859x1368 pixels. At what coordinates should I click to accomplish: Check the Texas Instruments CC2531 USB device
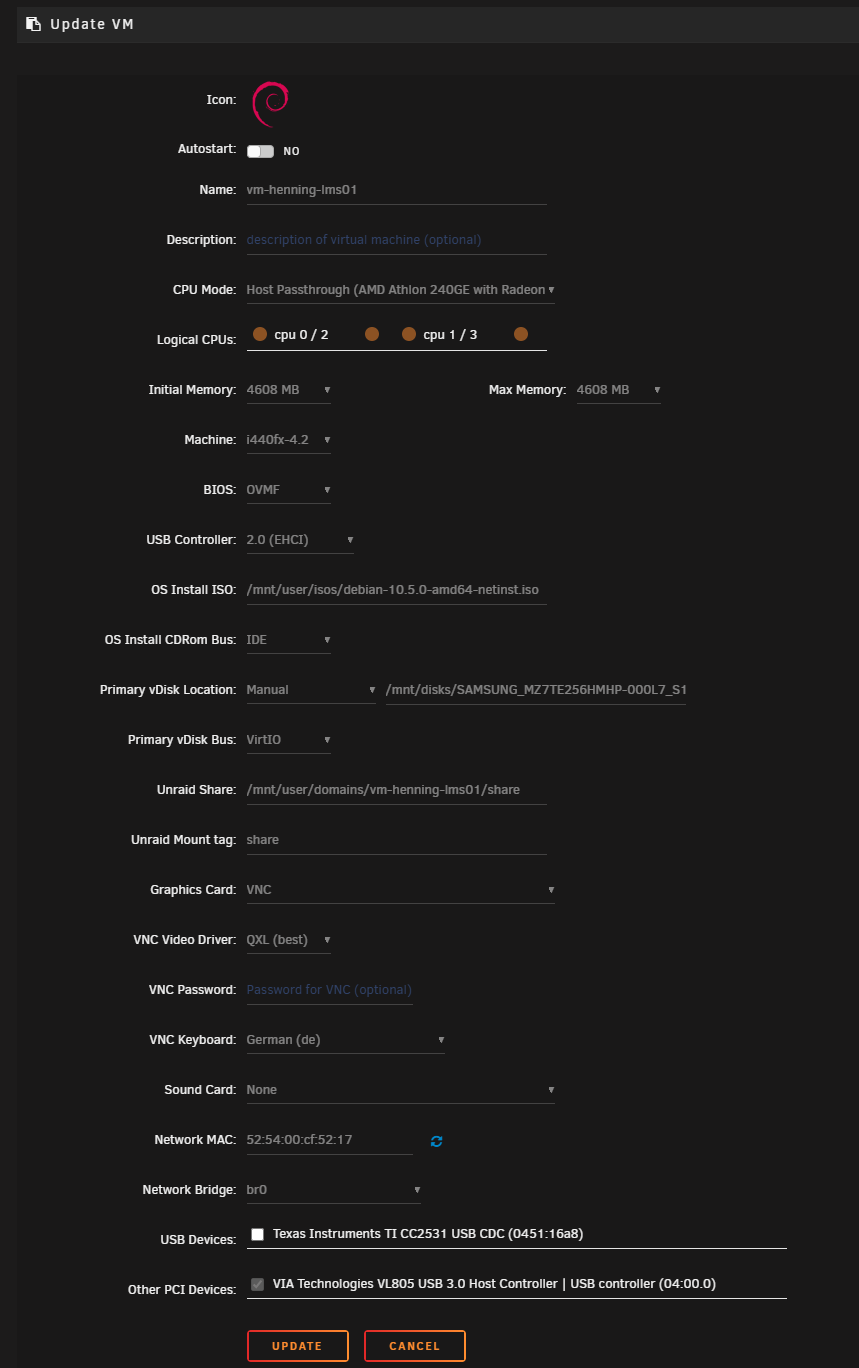point(258,1235)
